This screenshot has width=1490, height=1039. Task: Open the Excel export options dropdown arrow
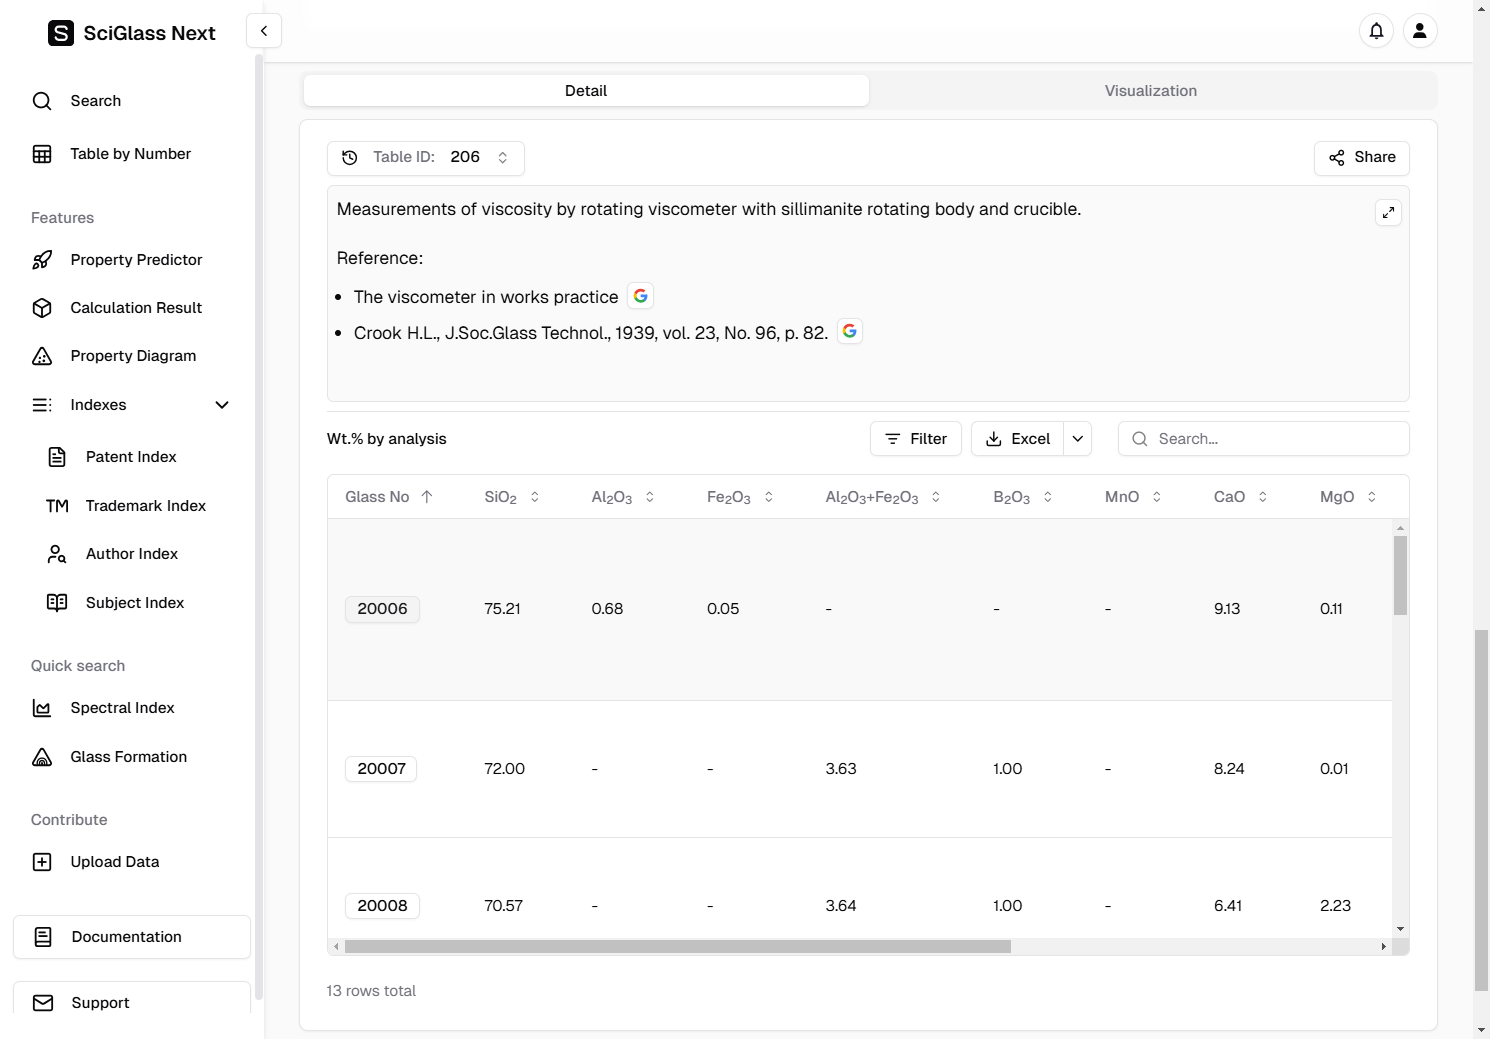click(x=1077, y=439)
